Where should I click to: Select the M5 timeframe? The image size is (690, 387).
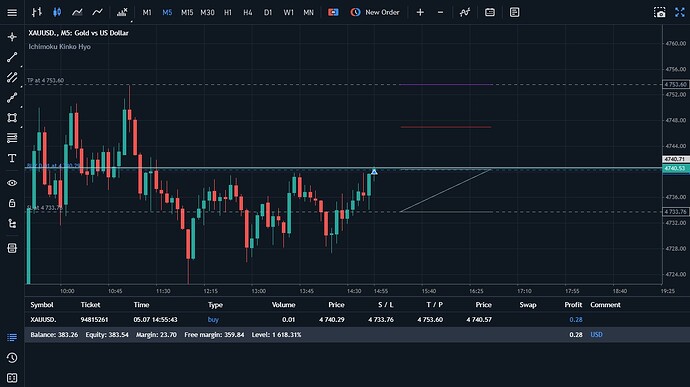coord(167,12)
